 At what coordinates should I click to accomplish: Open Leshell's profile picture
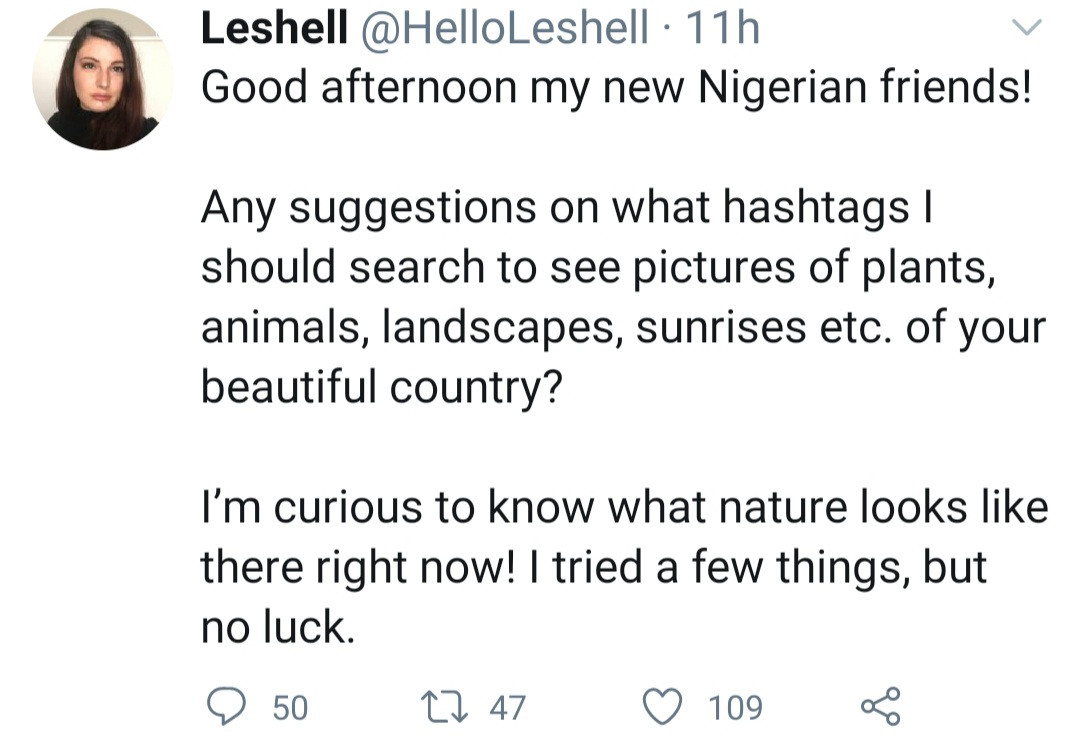pyautogui.click(x=102, y=80)
